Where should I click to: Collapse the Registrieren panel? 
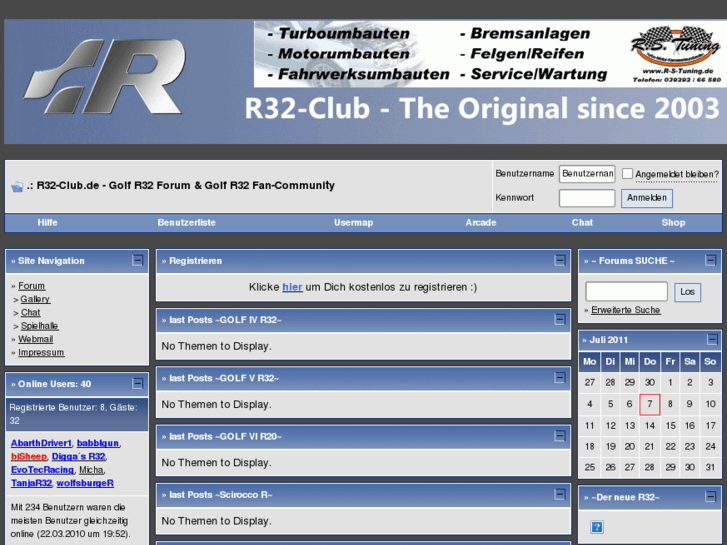(560, 260)
